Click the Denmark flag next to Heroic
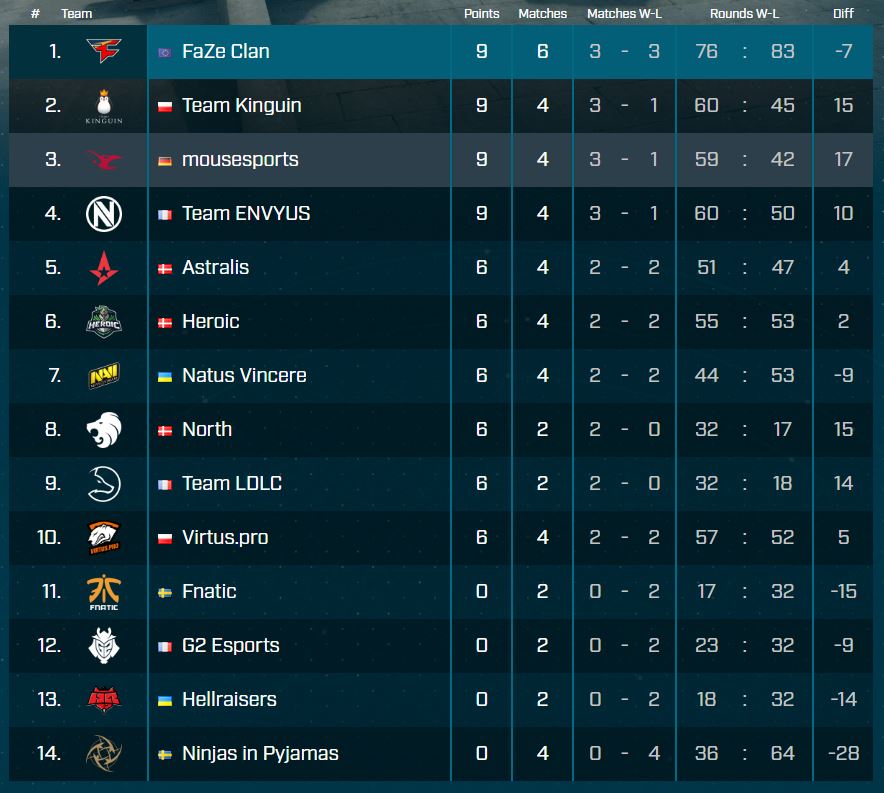 [x=165, y=322]
